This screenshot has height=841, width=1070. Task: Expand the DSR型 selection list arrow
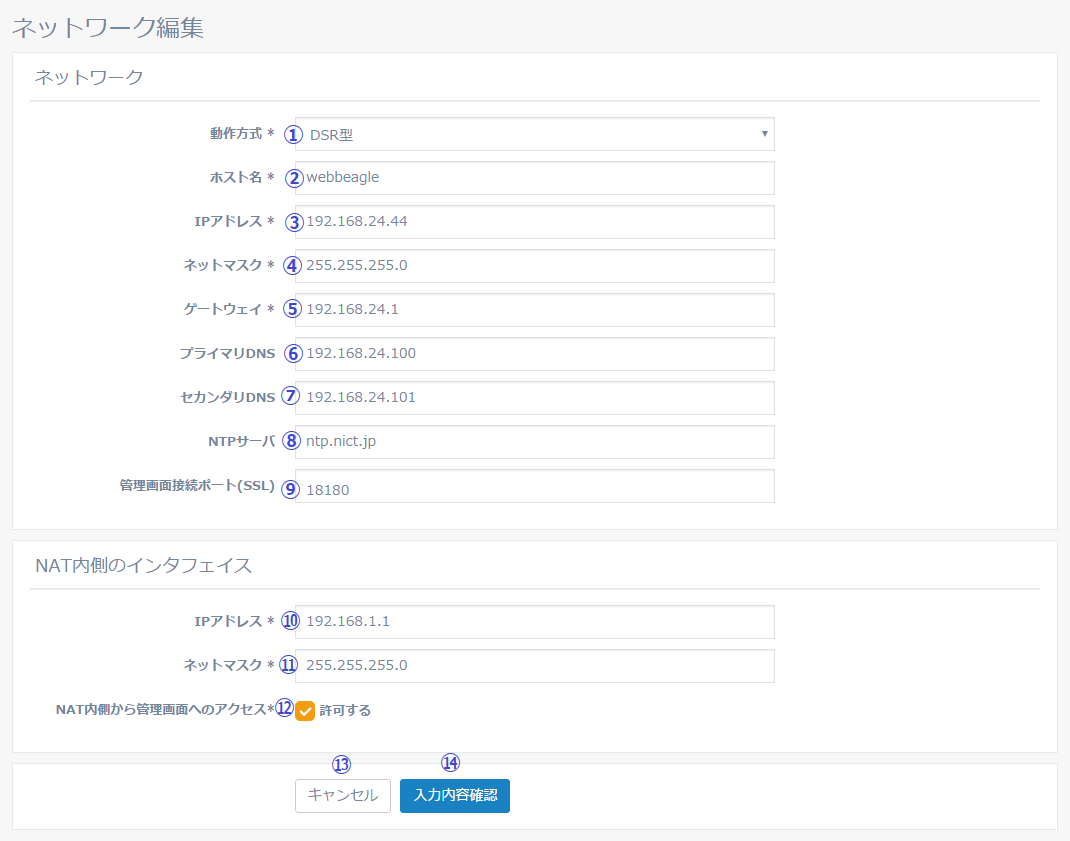(x=763, y=134)
